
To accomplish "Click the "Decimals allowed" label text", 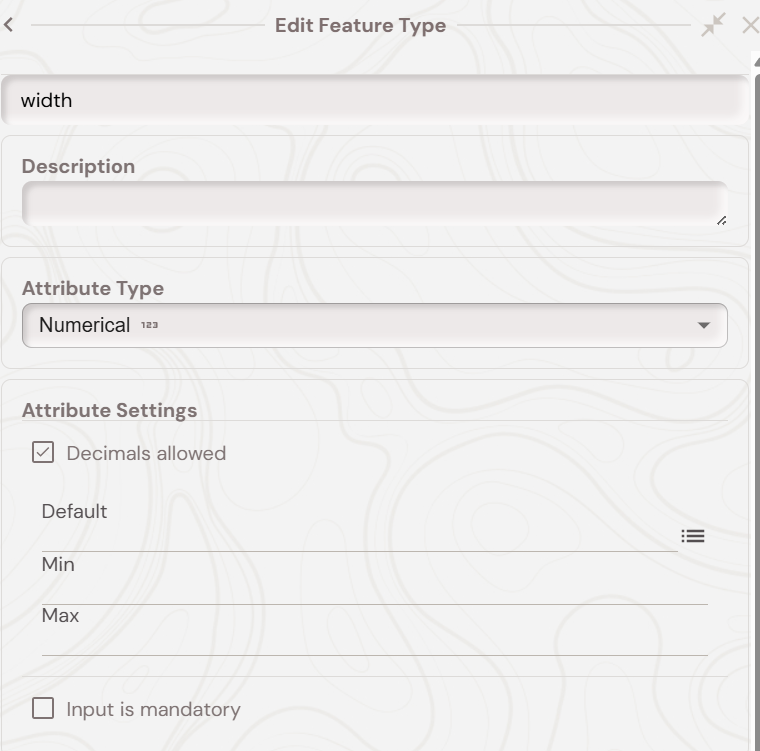I will [146, 453].
